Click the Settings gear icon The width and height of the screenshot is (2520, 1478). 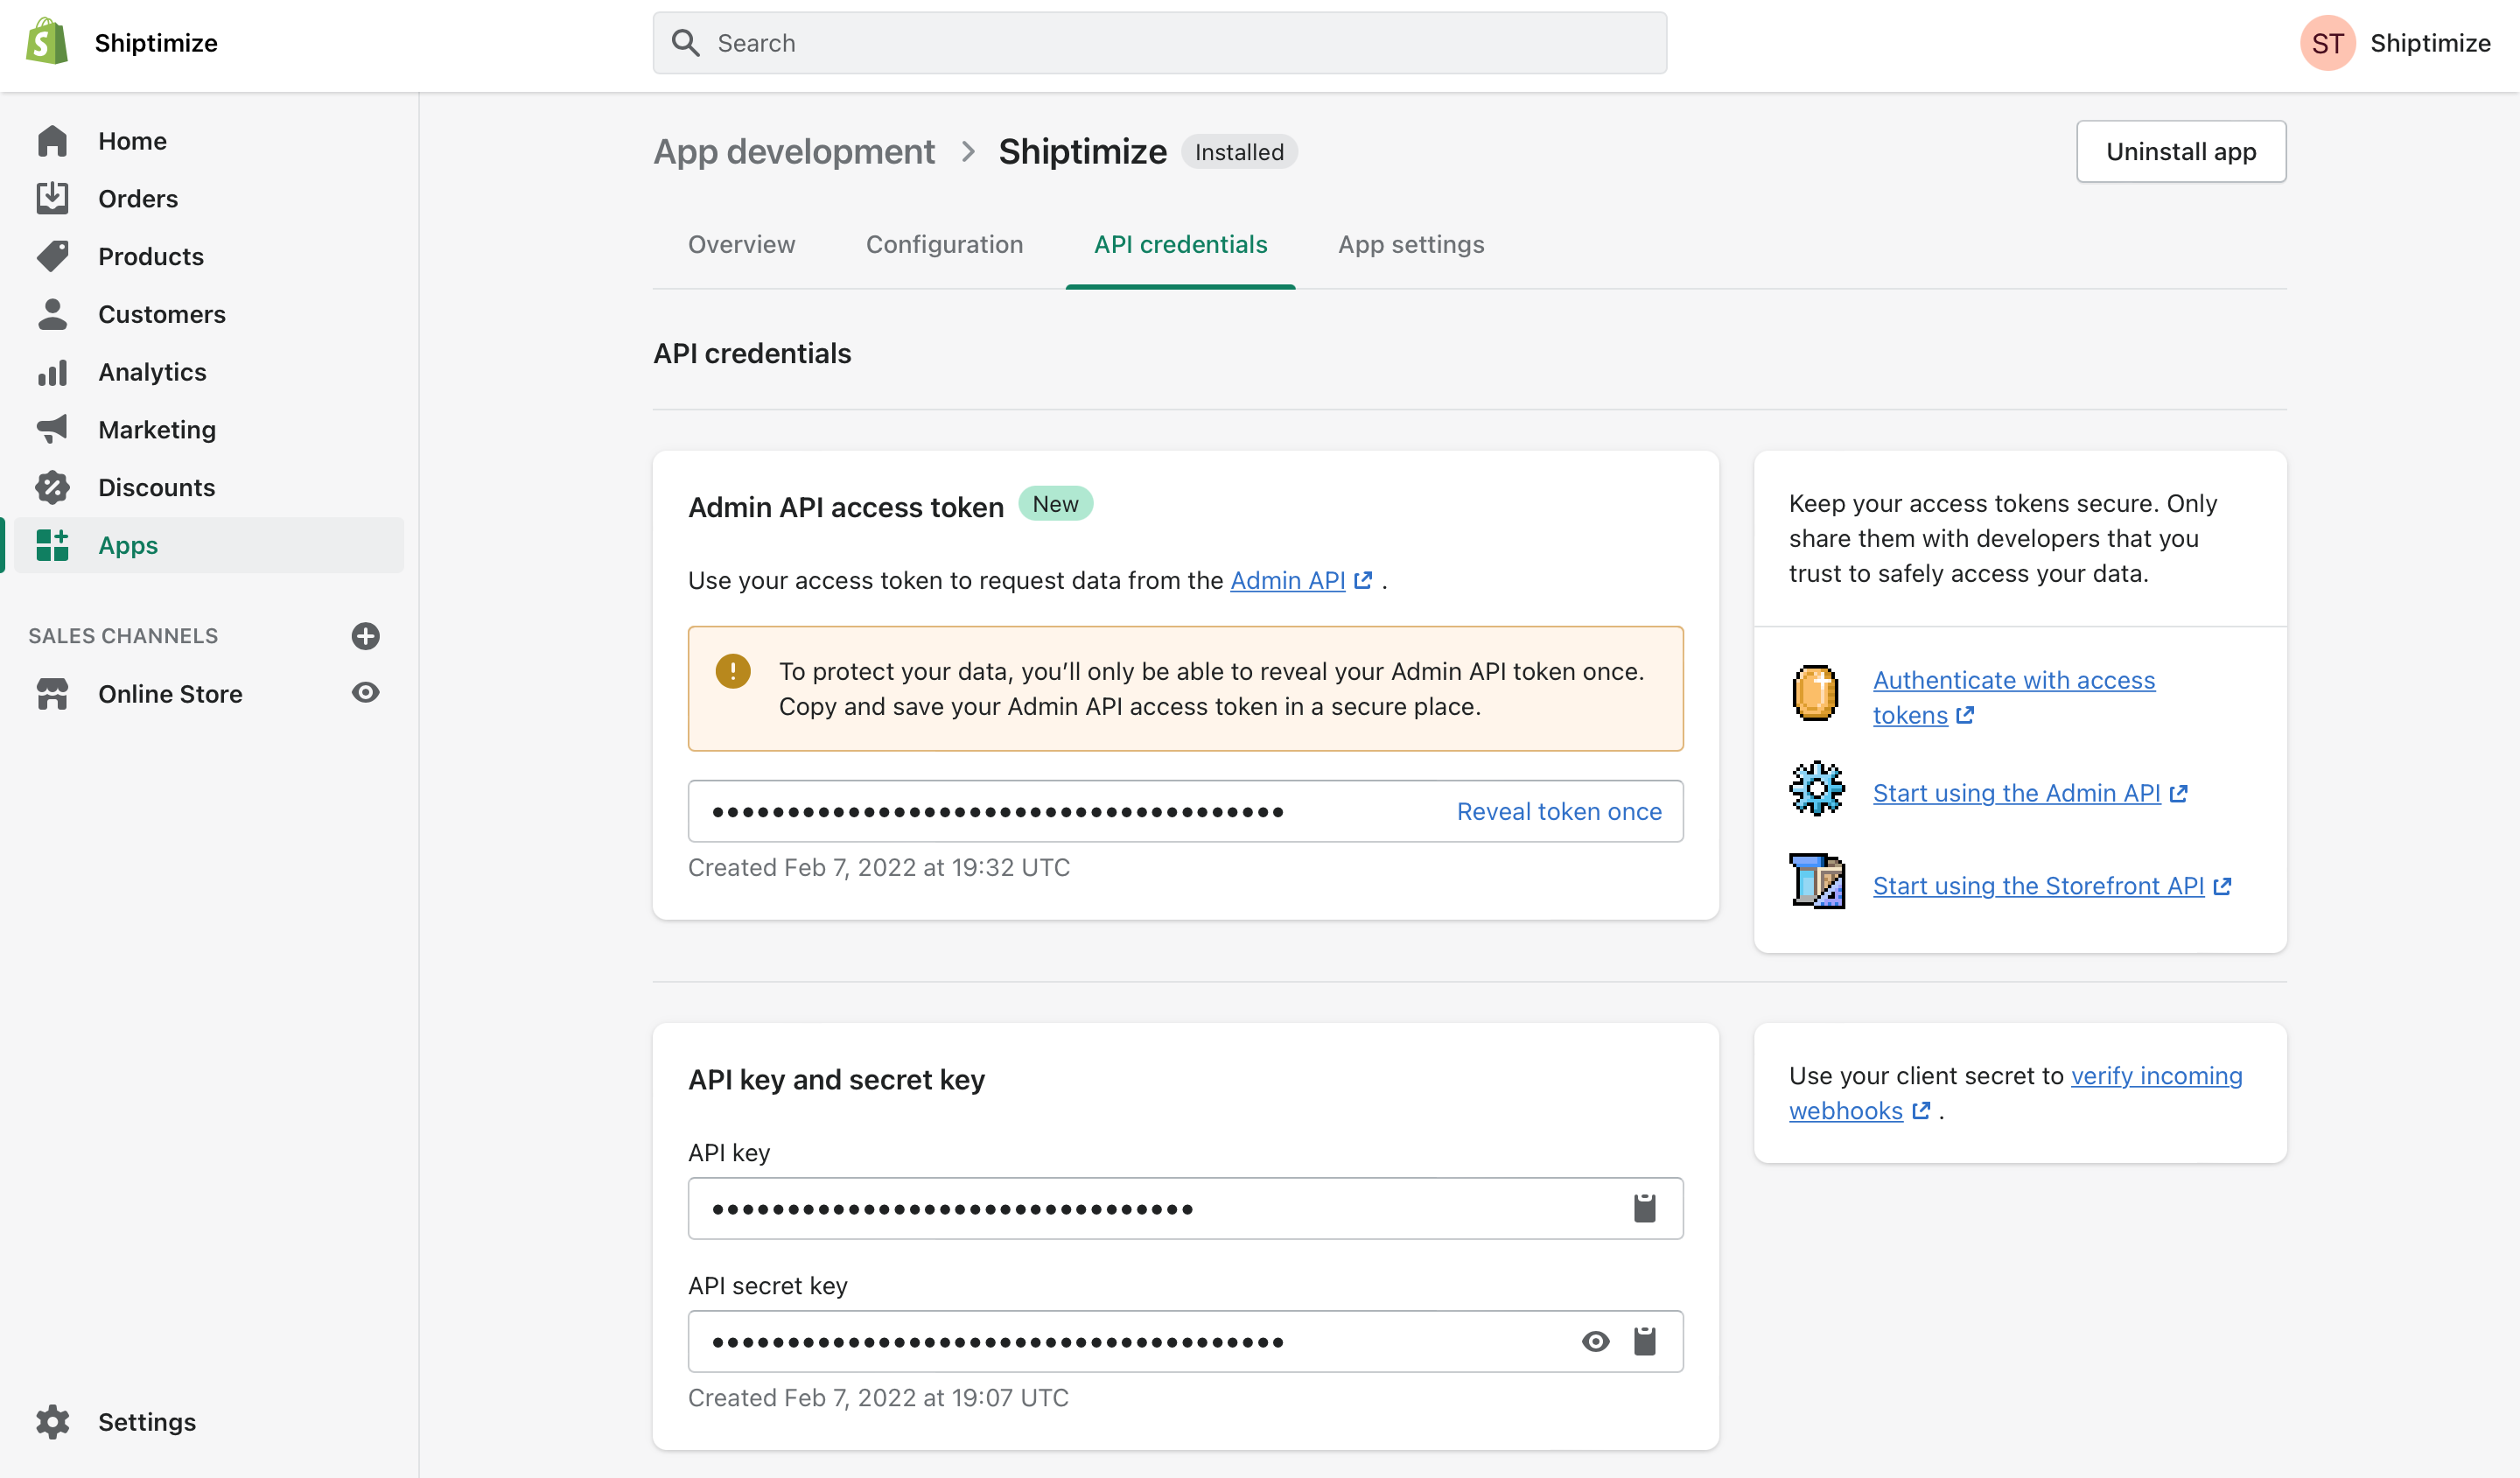click(52, 1421)
